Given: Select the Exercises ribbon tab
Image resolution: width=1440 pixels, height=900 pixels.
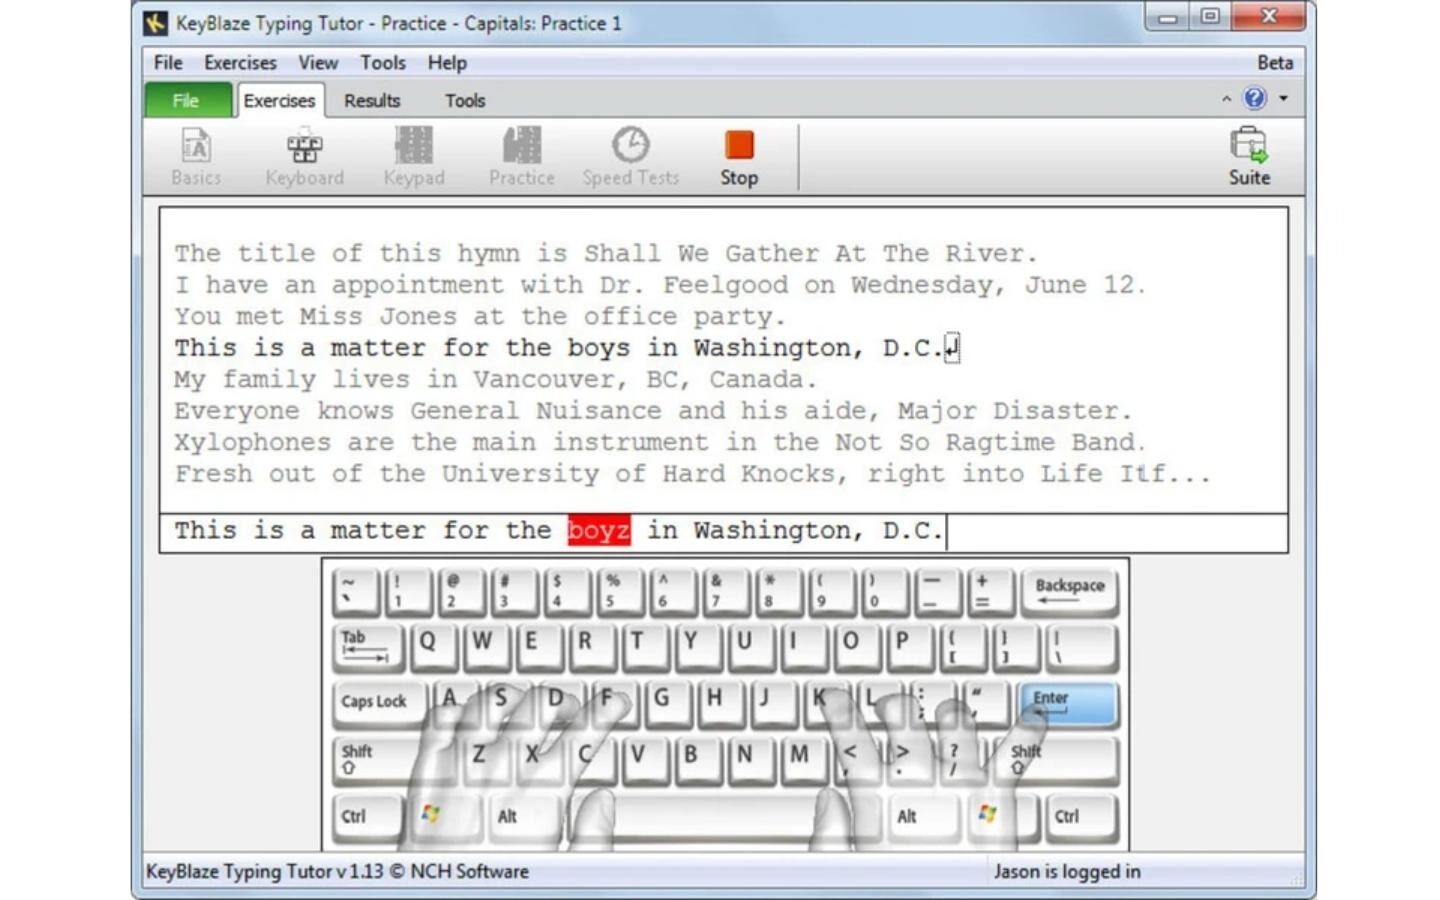Looking at the screenshot, I should click(279, 100).
